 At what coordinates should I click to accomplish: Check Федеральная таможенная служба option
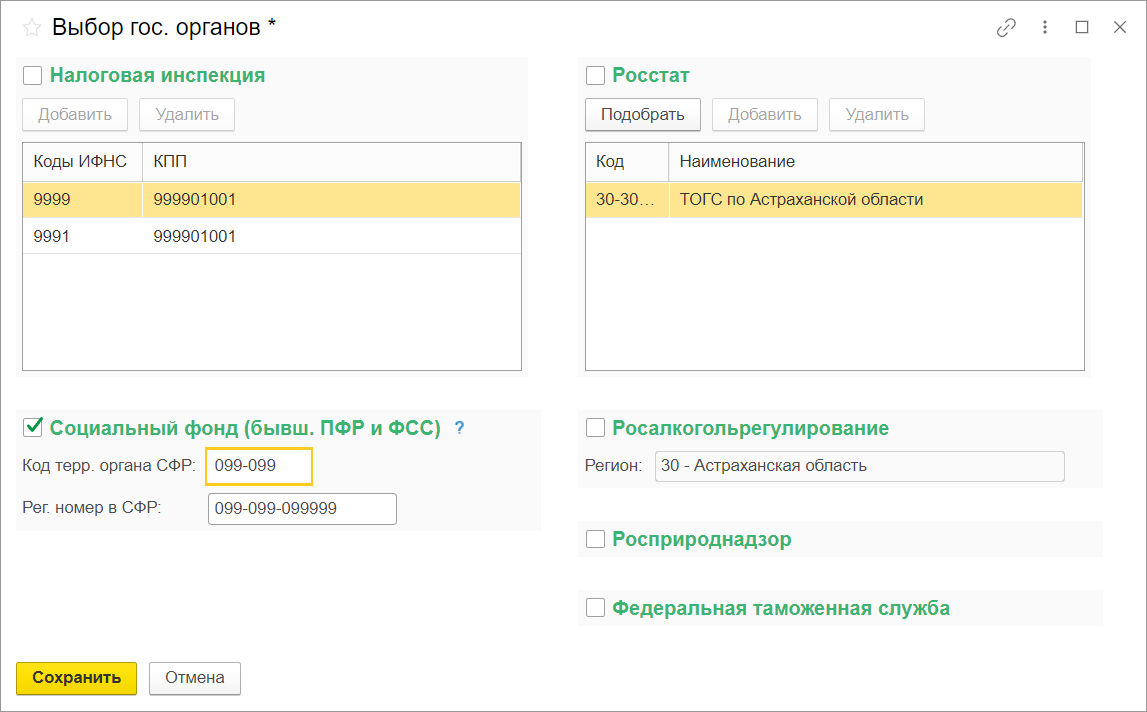click(596, 608)
